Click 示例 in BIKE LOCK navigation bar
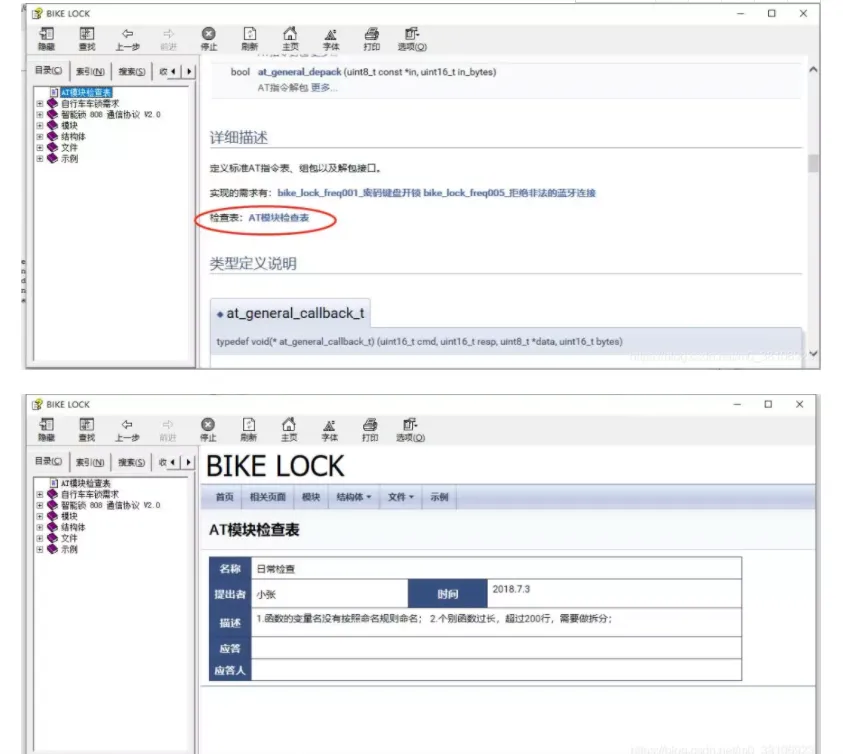The image size is (843, 754). pyautogui.click(x=439, y=497)
